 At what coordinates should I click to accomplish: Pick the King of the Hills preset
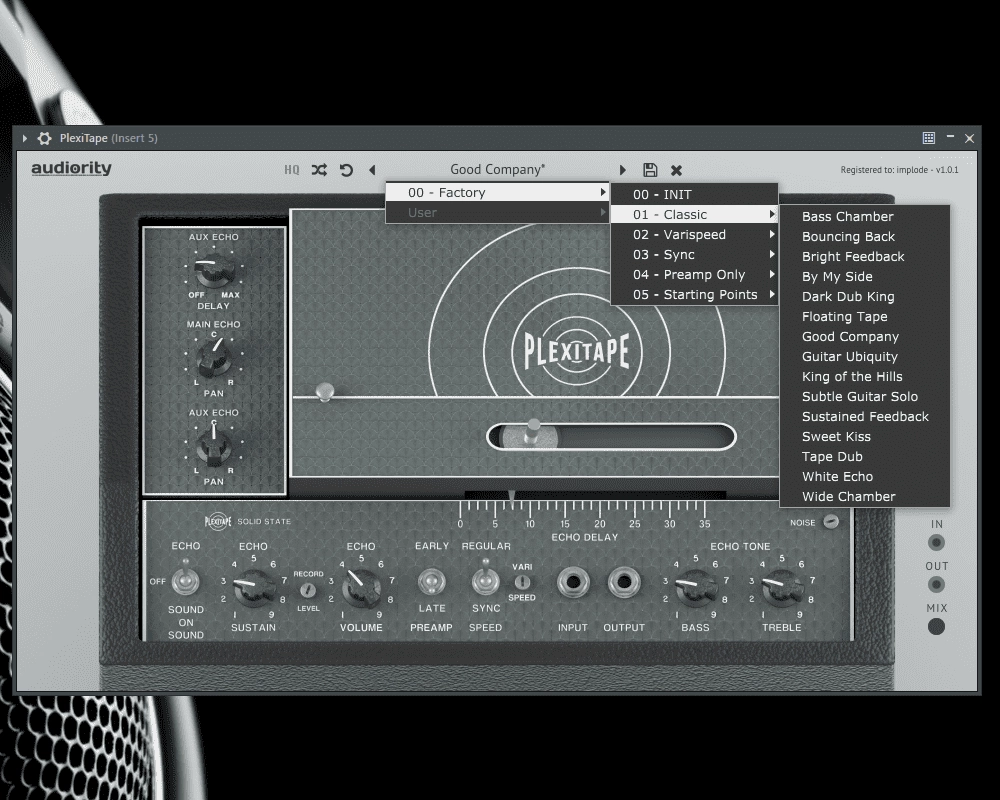[x=865, y=376]
